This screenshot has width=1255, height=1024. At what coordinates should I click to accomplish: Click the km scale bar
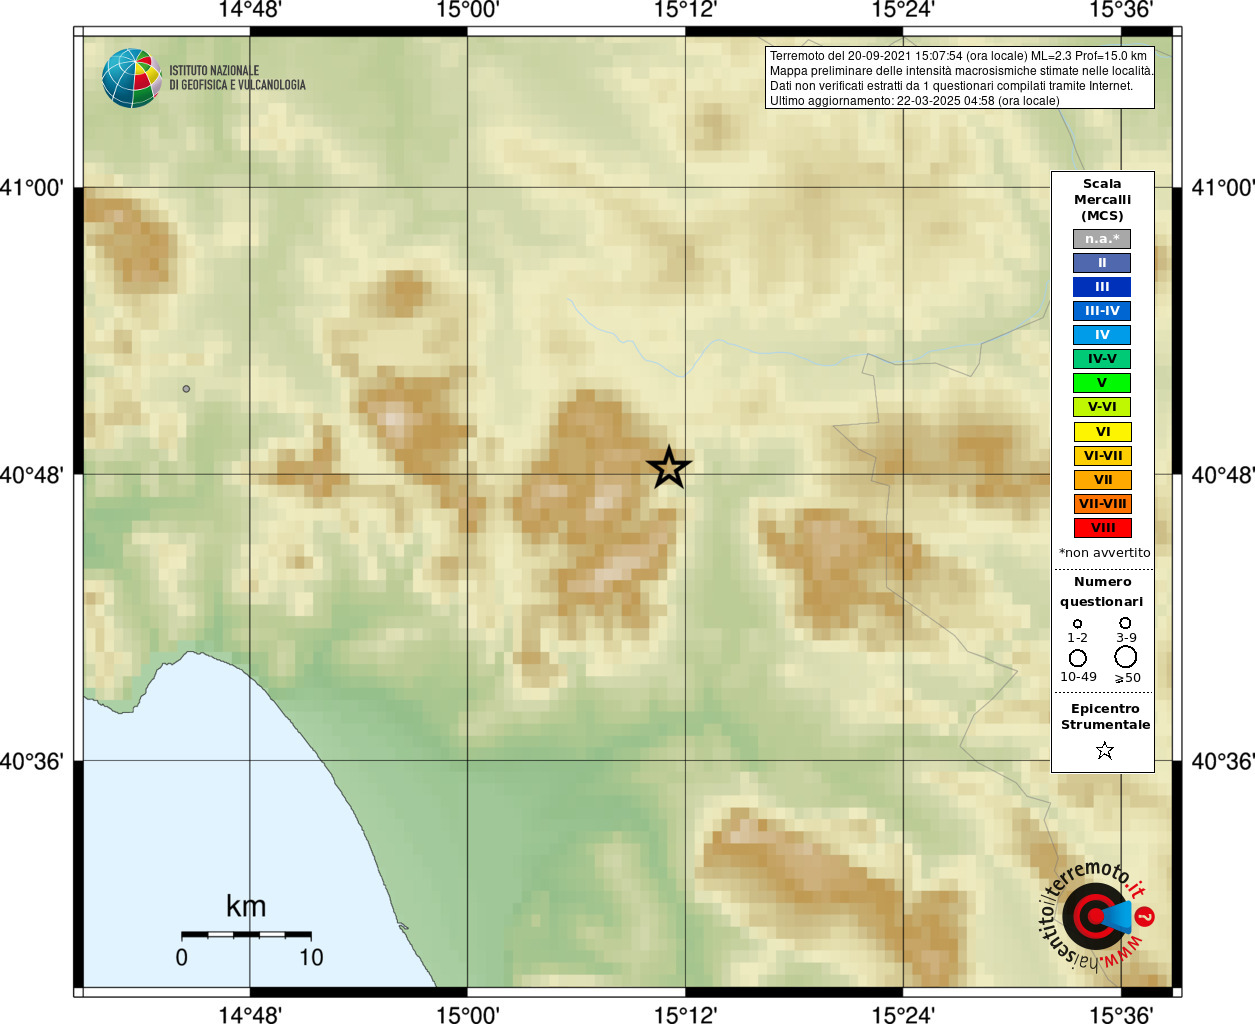coord(246,934)
